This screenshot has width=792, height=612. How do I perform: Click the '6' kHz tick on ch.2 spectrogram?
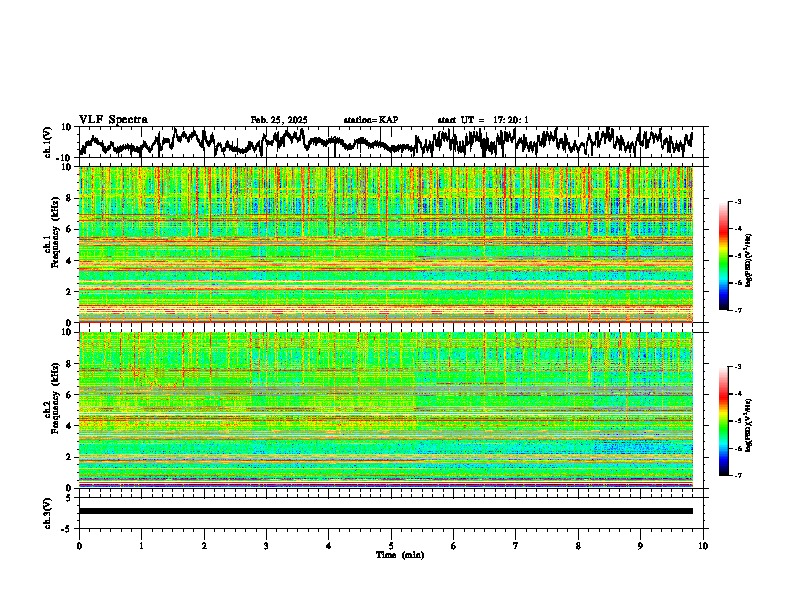[x=70, y=395]
